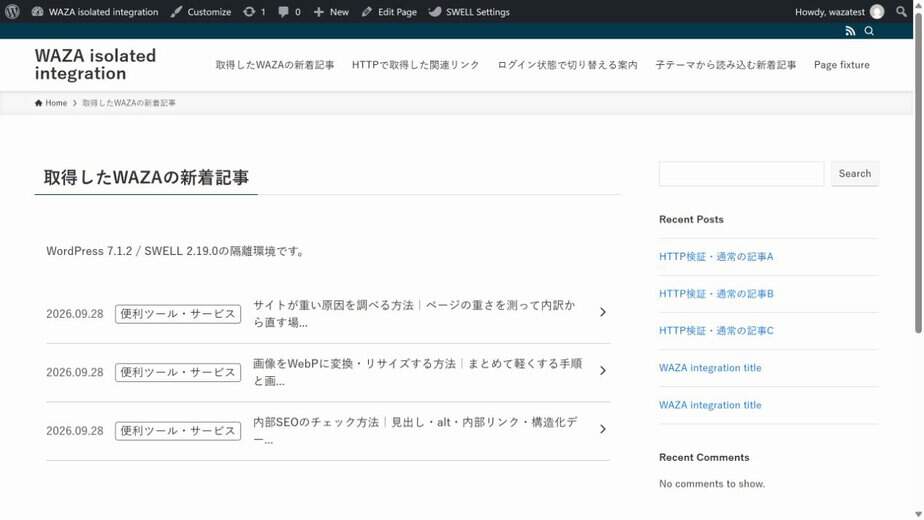Click the home icon in the breadcrumb
This screenshot has height=520, width=924.
[38, 103]
